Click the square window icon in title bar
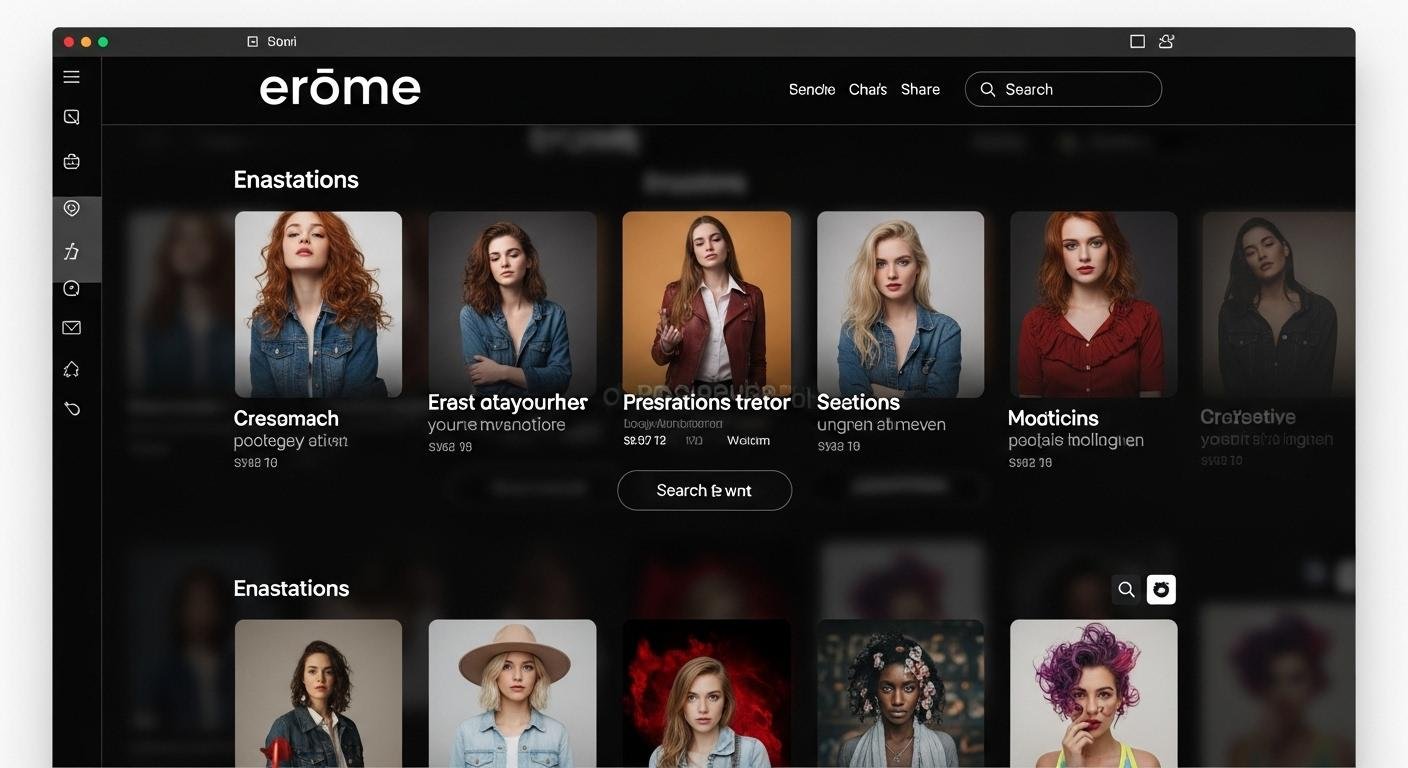 [x=1137, y=41]
